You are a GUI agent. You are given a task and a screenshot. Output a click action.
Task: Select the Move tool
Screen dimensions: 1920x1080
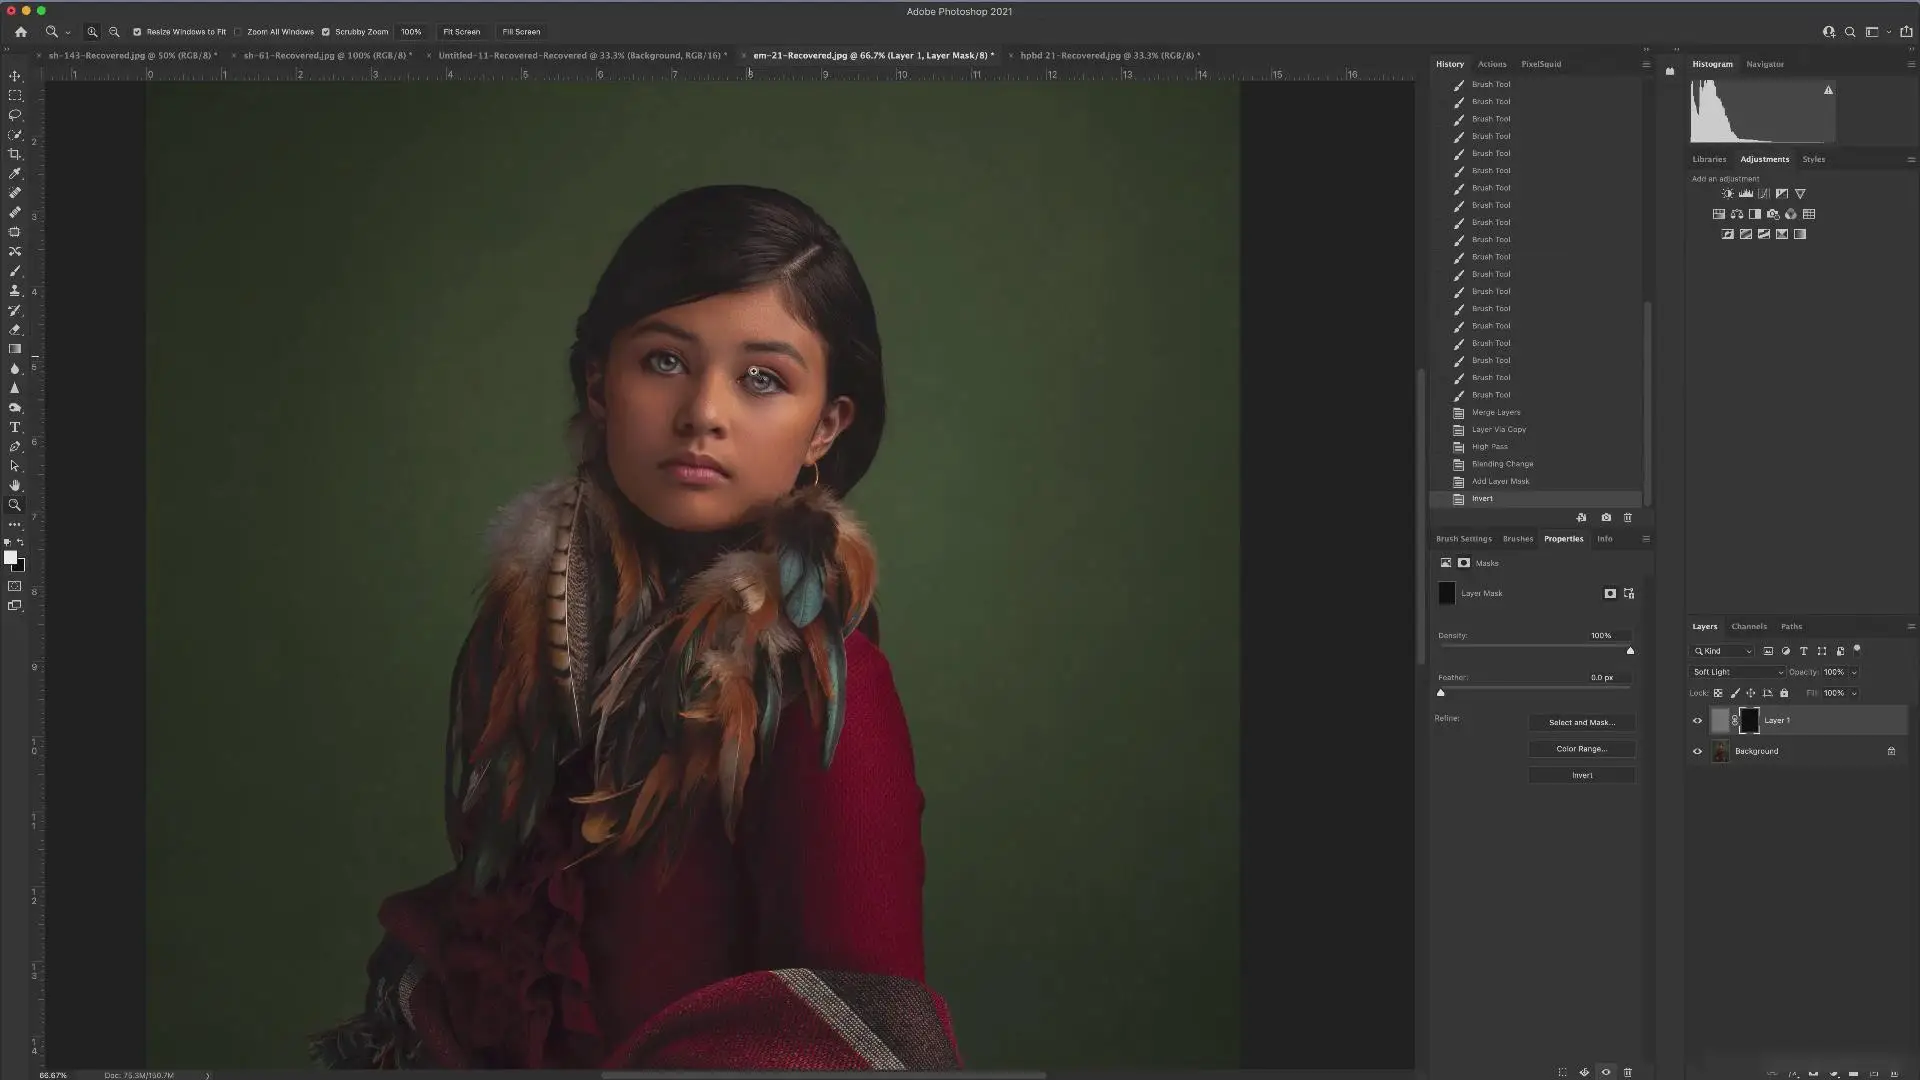[x=15, y=76]
